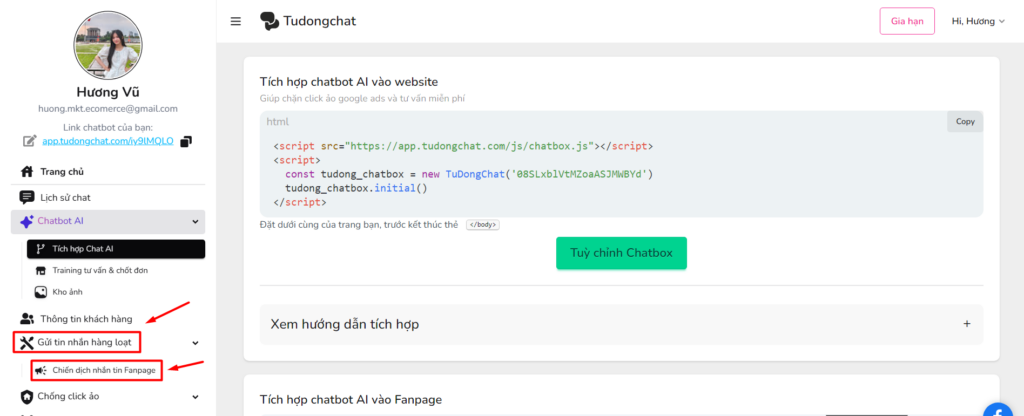1024x416 pixels.
Task: Click the </body> tag badge
Action: pyautogui.click(x=483, y=225)
